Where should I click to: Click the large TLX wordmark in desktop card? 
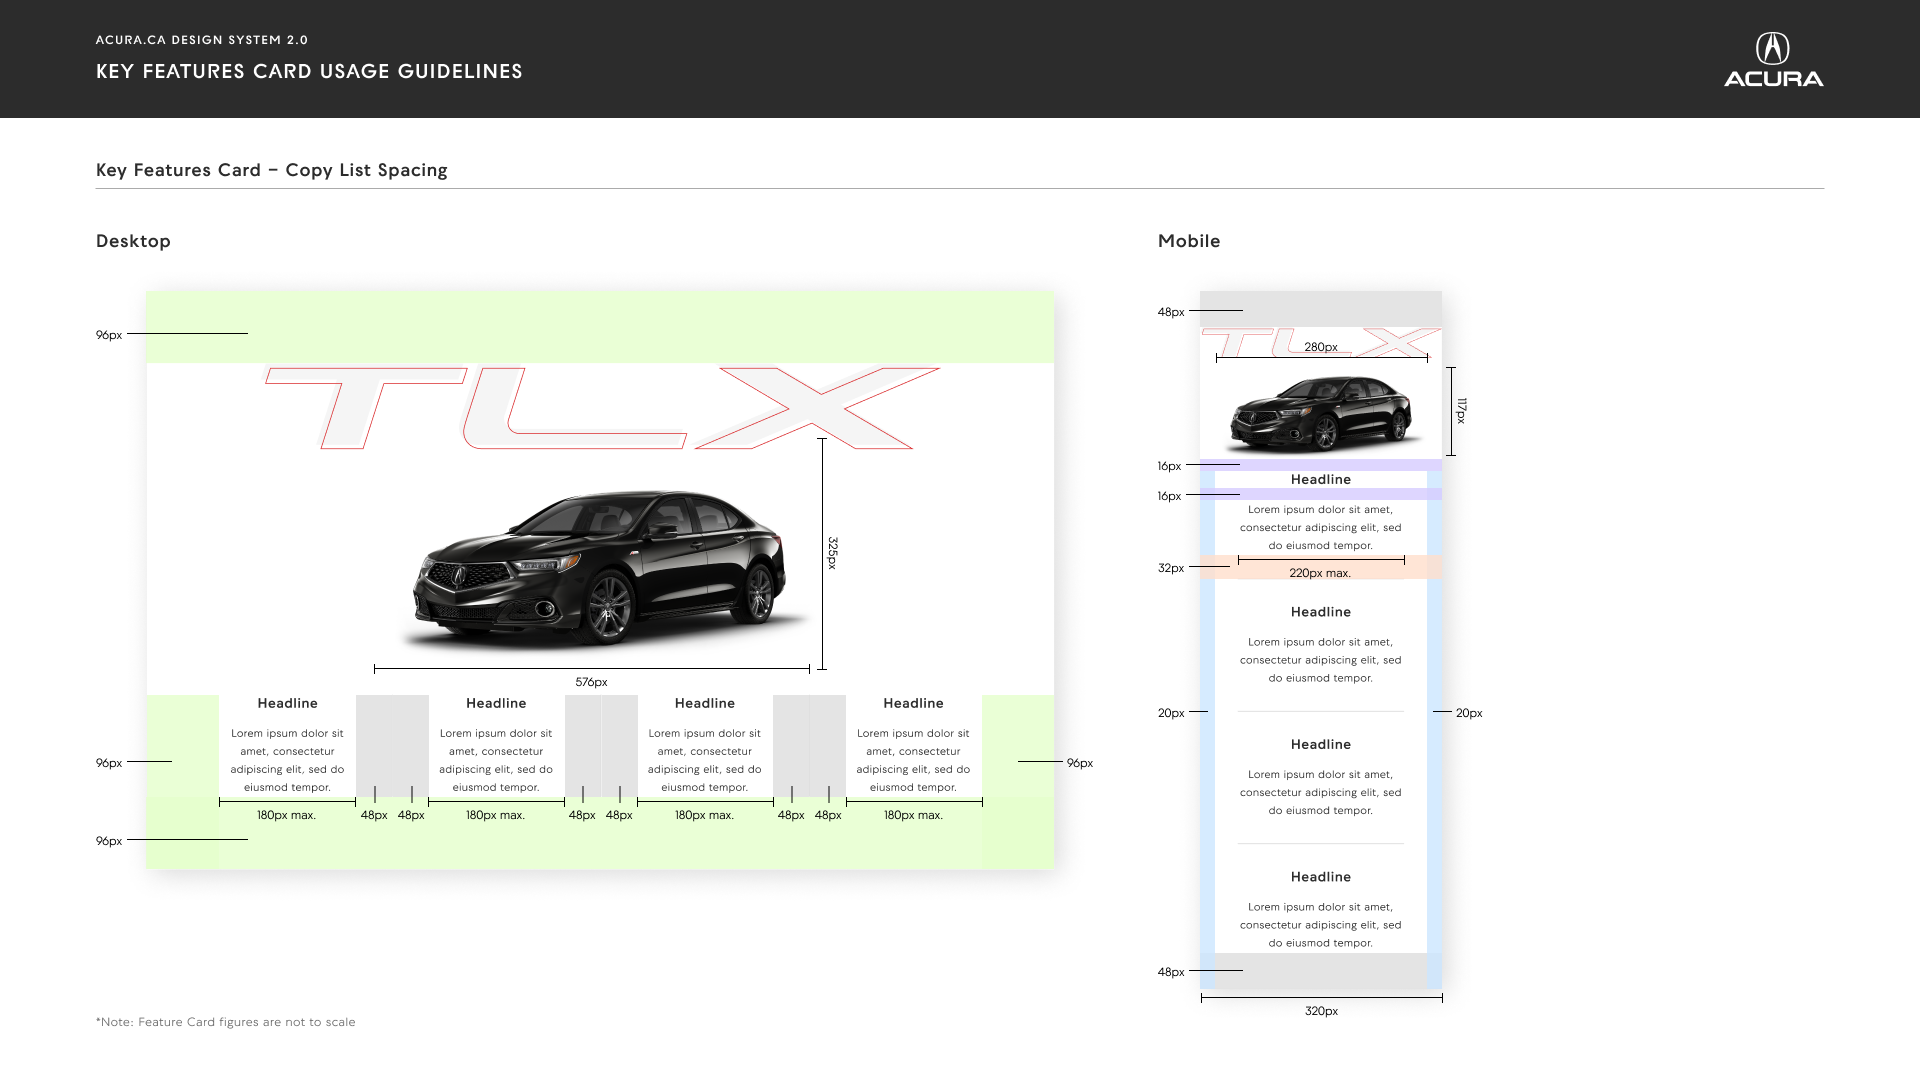[x=601, y=408]
